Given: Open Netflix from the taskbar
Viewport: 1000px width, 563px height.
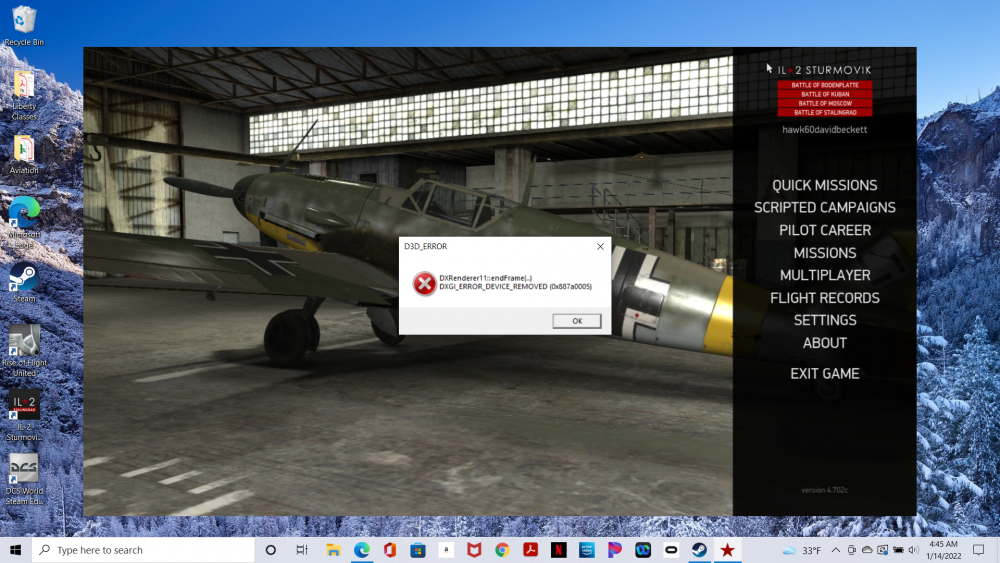Looking at the screenshot, I should (x=558, y=550).
